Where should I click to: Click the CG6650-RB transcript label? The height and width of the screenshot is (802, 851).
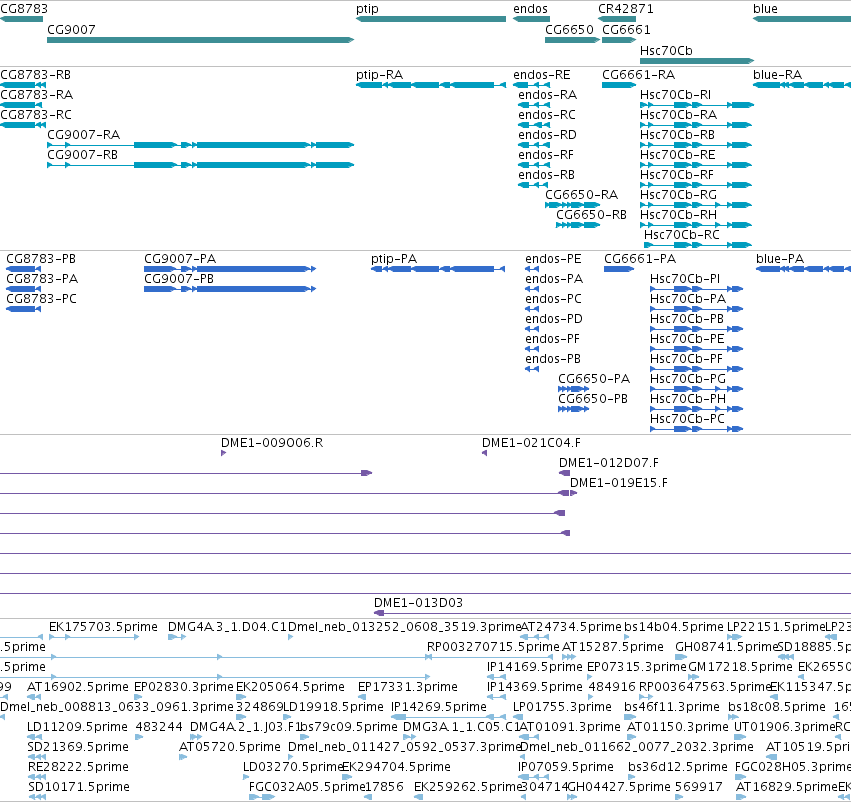coord(591,214)
